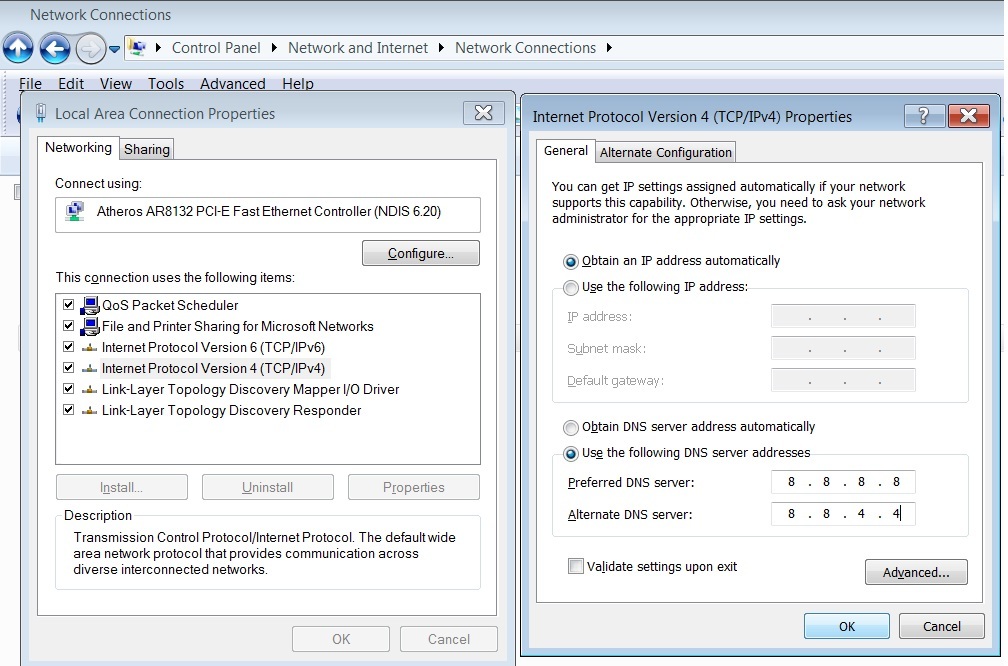Click the Atheros AR8132 adapter name field
Image resolution: width=1008 pixels, height=666 pixels.
(267, 214)
